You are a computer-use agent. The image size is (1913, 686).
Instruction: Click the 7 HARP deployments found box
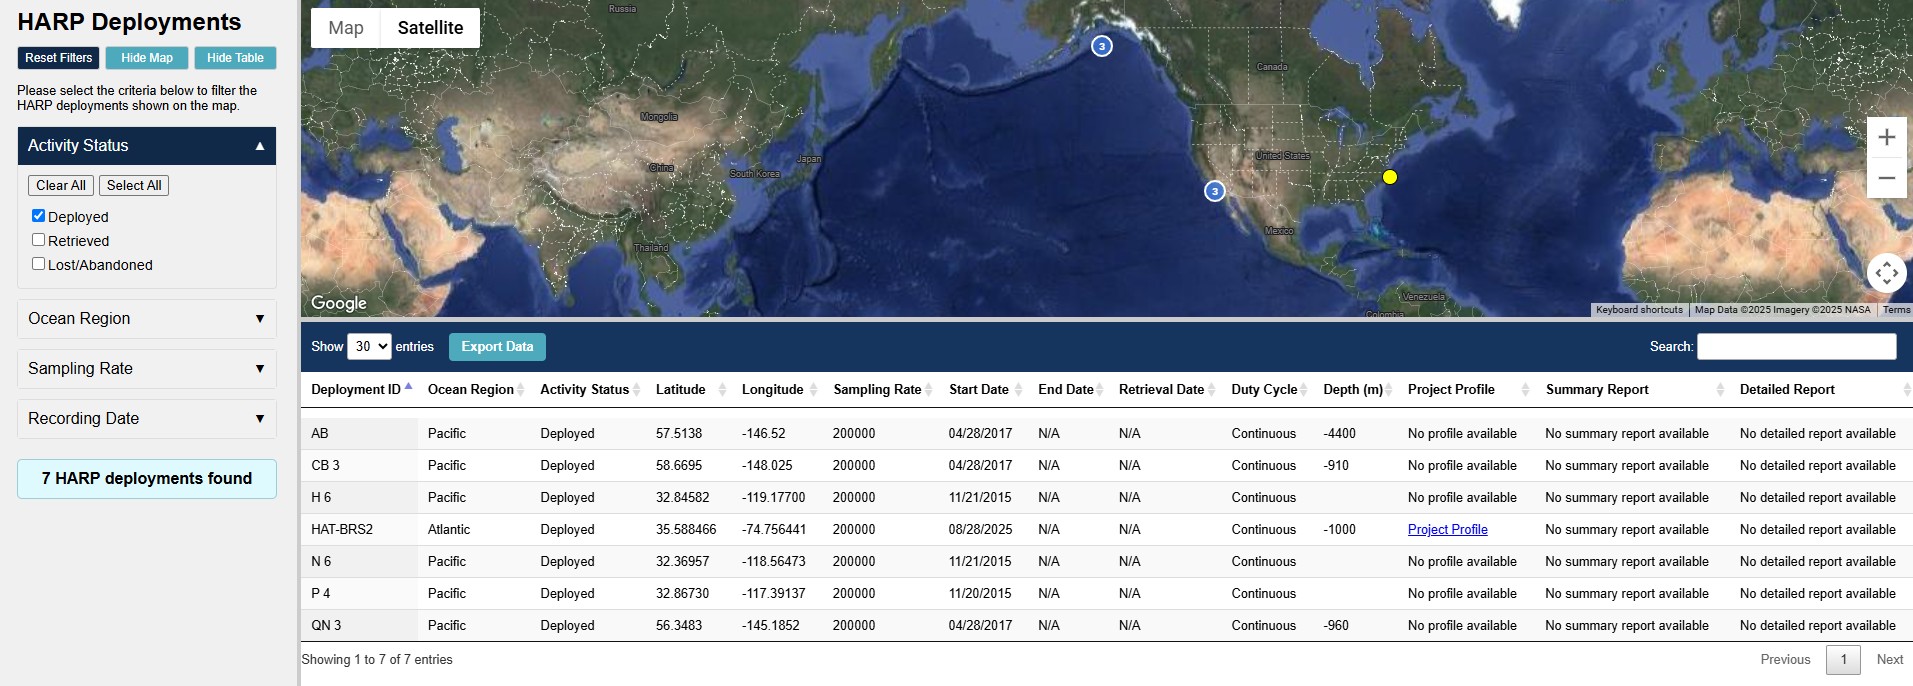(x=147, y=479)
